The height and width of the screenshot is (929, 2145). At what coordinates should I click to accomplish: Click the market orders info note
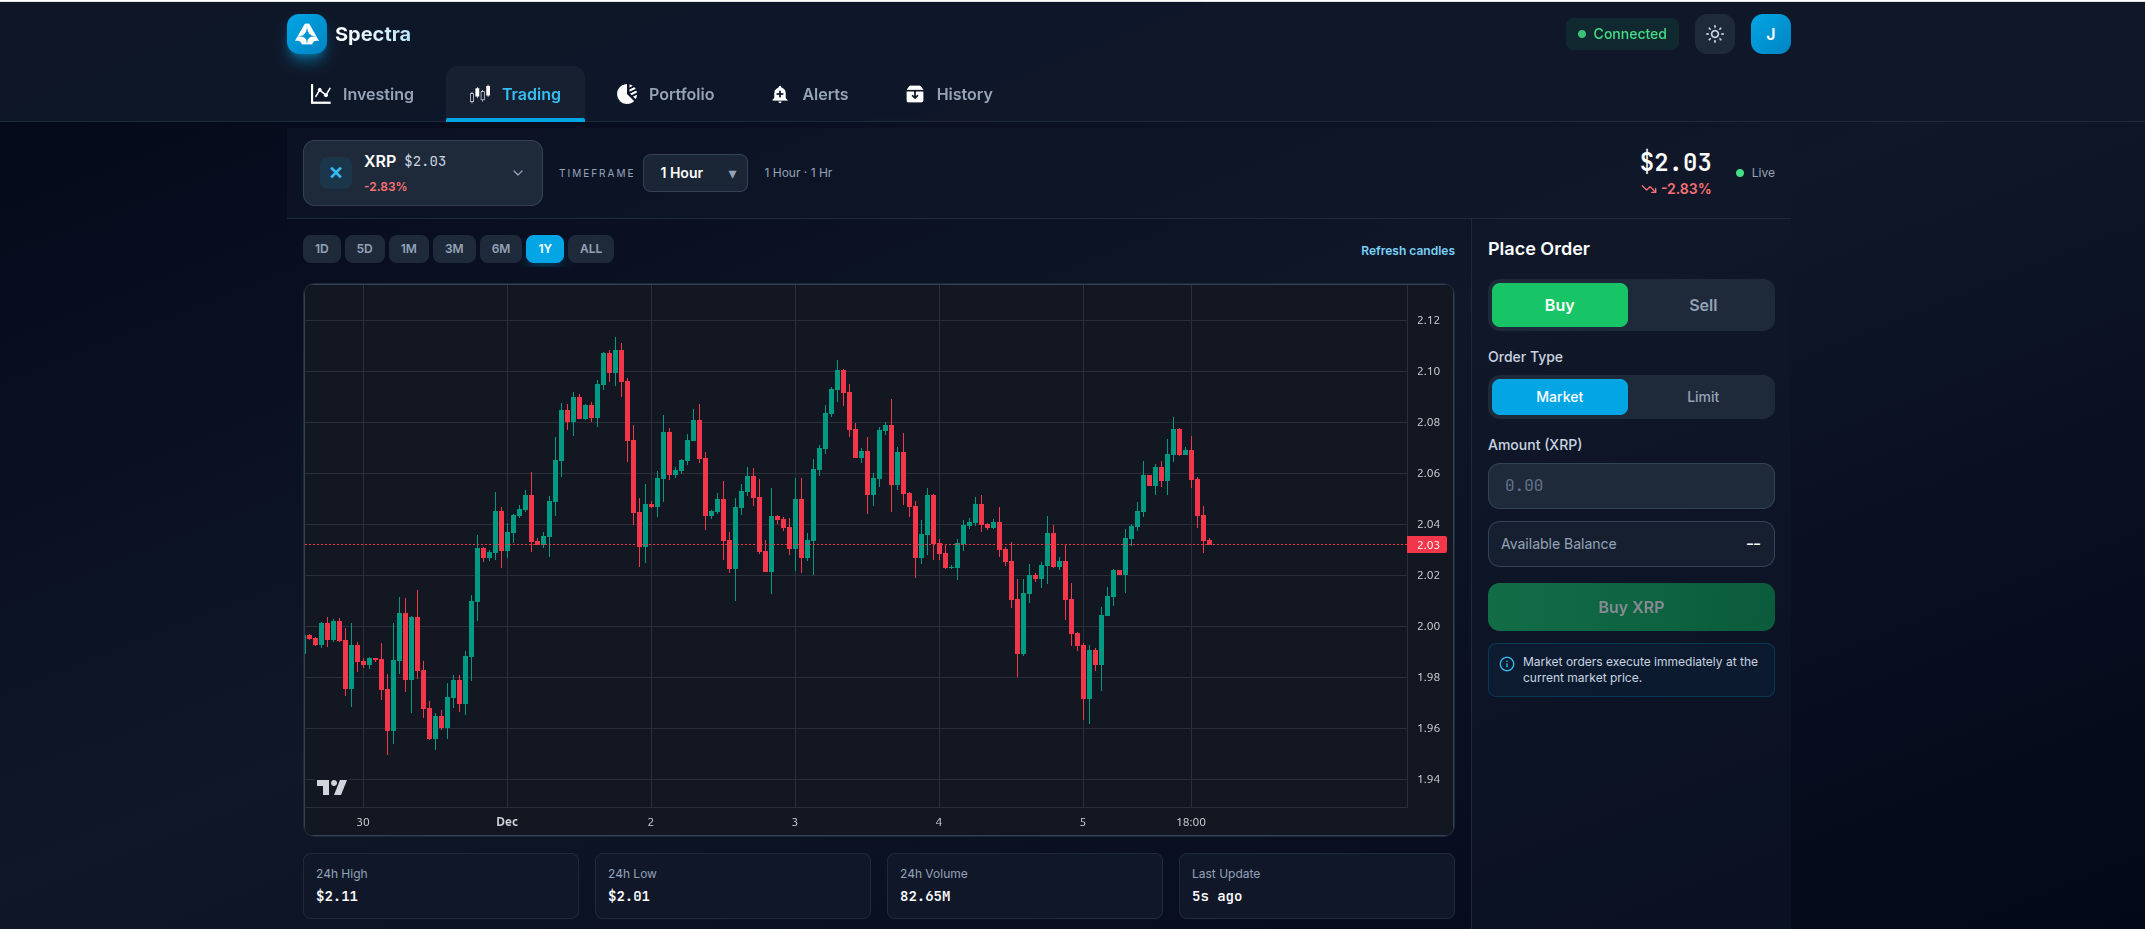1631,670
